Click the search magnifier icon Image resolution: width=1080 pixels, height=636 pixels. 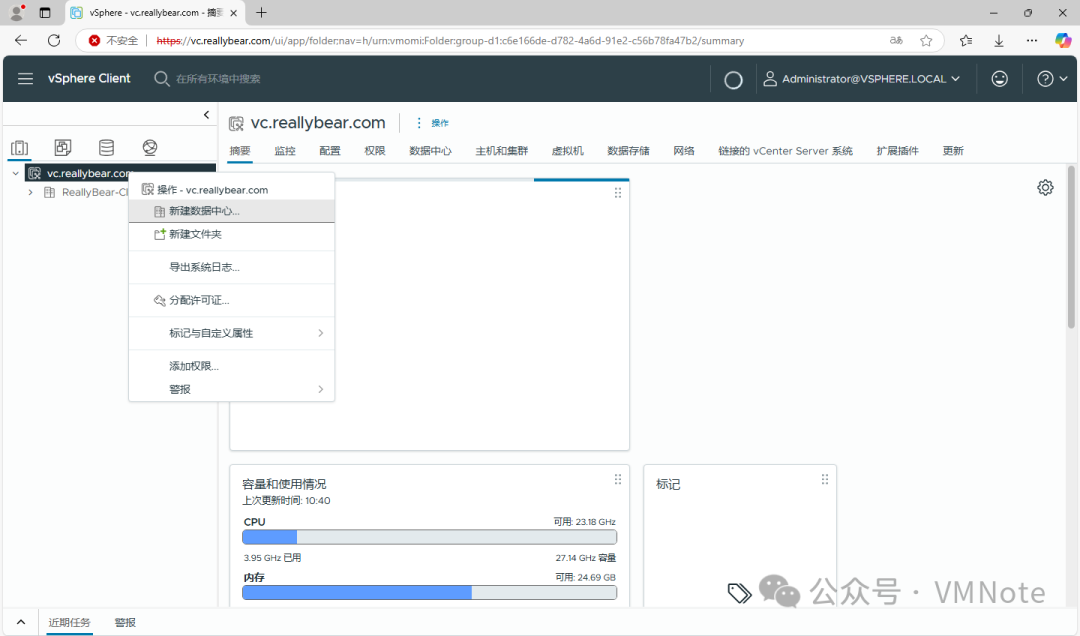[x=161, y=79]
